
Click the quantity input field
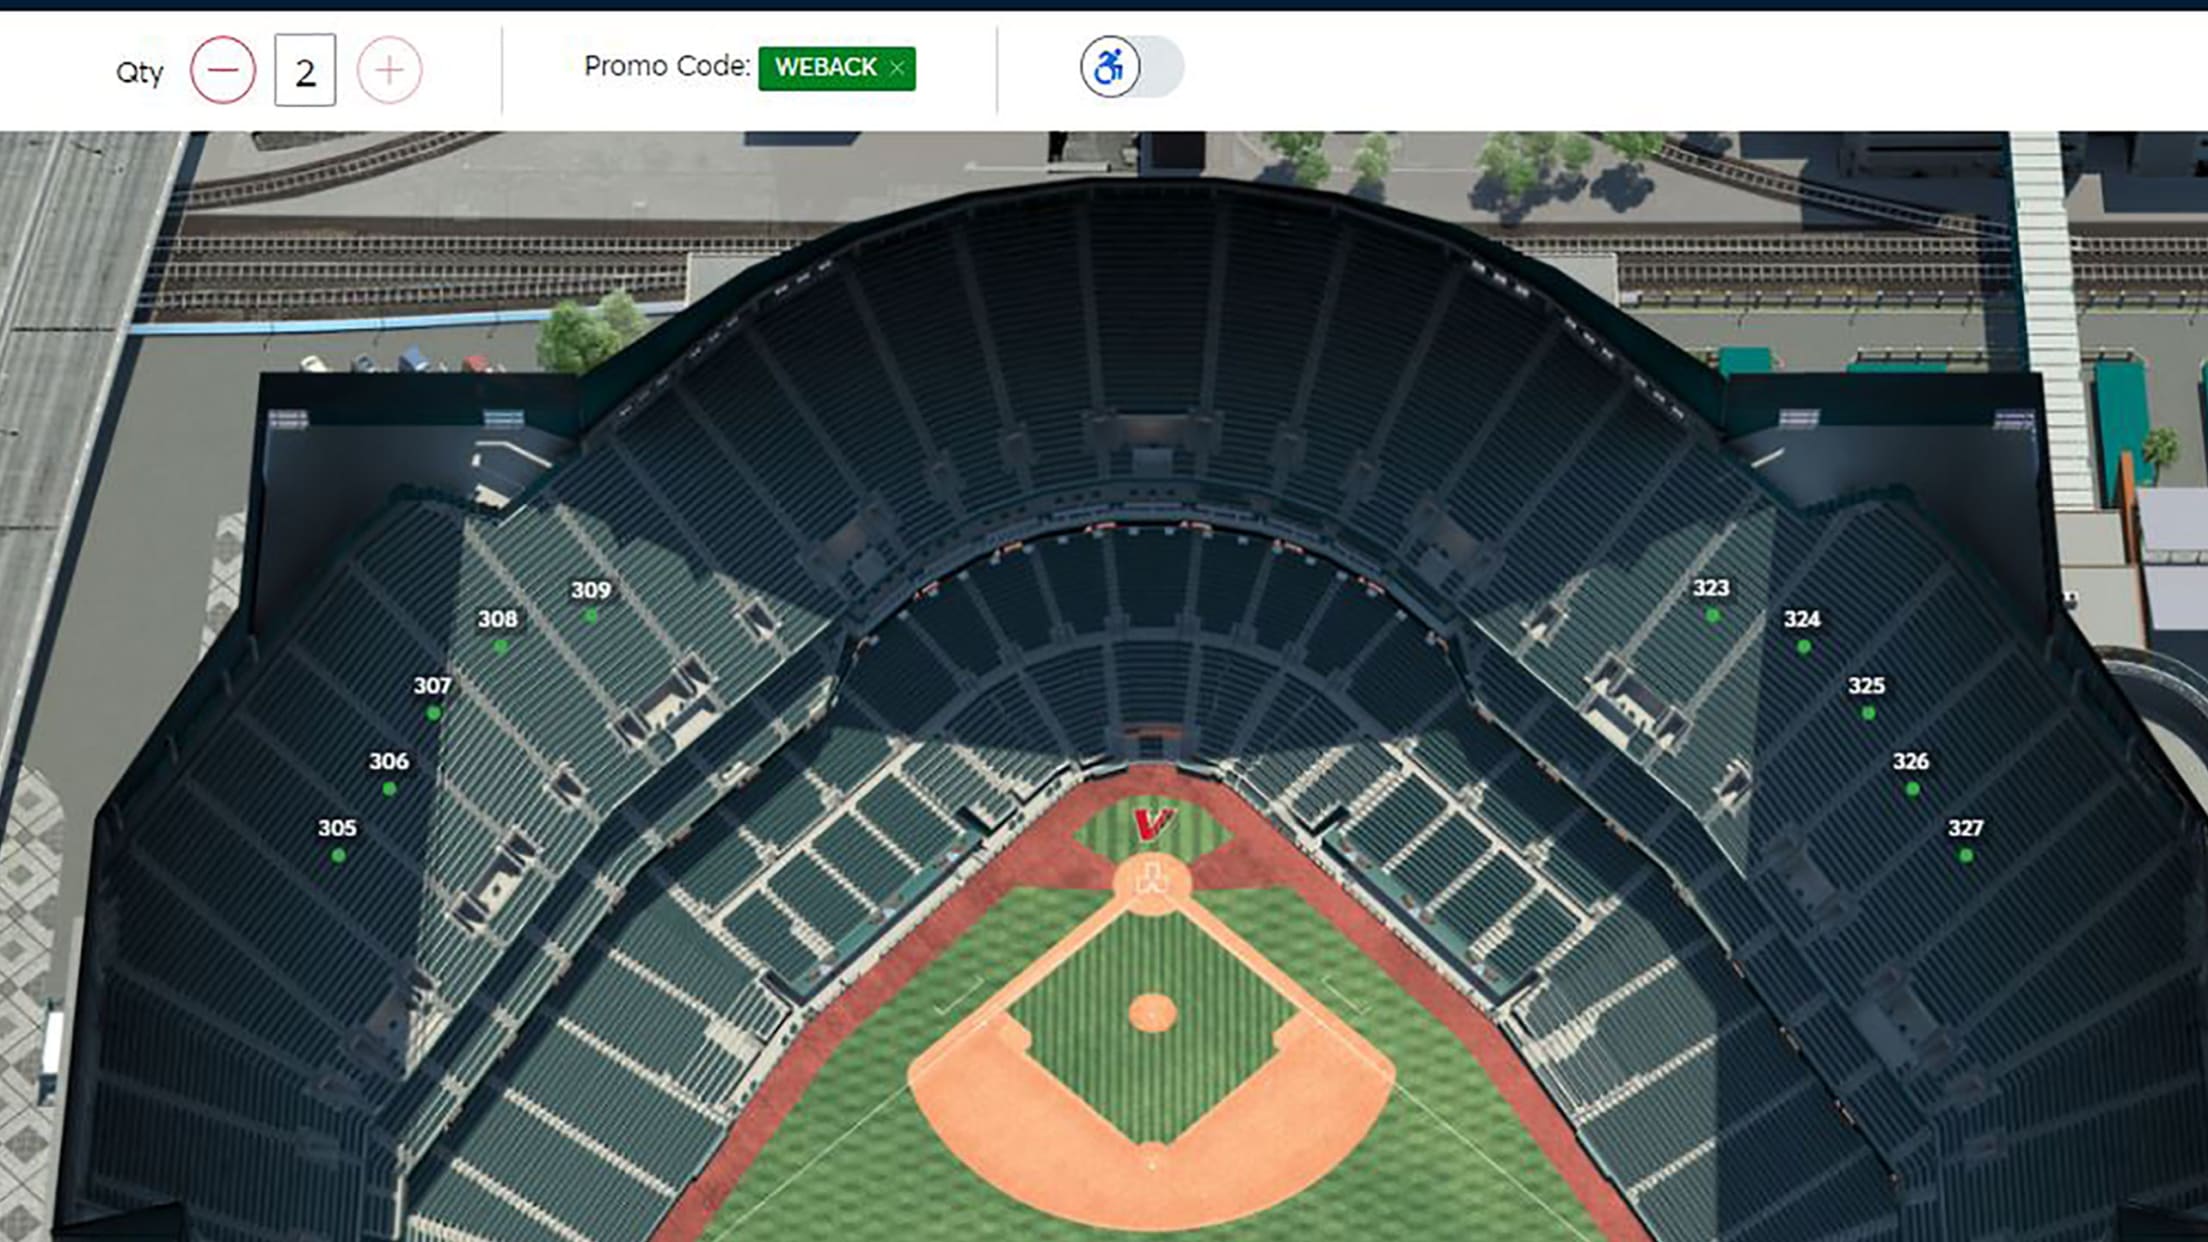pyautogui.click(x=305, y=71)
